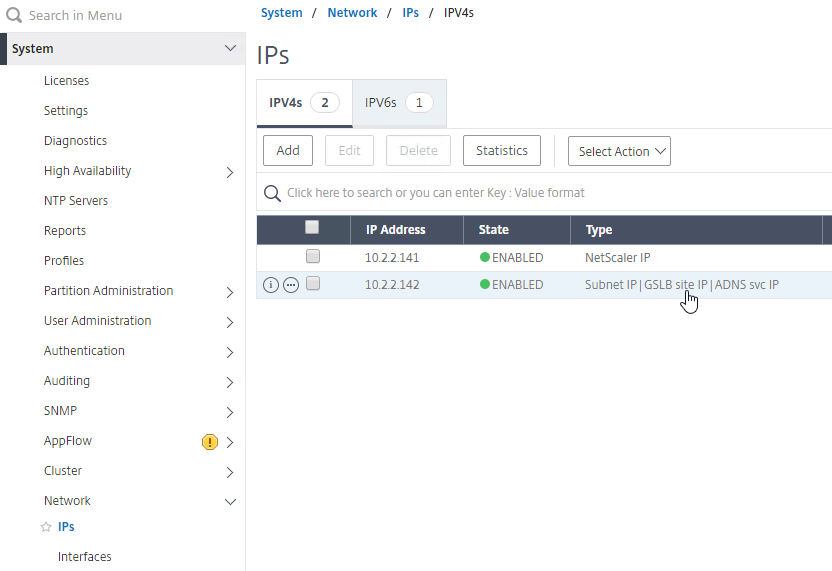The height and width of the screenshot is (571, 832).
Task: Click the Delete button
Action: 418,151
